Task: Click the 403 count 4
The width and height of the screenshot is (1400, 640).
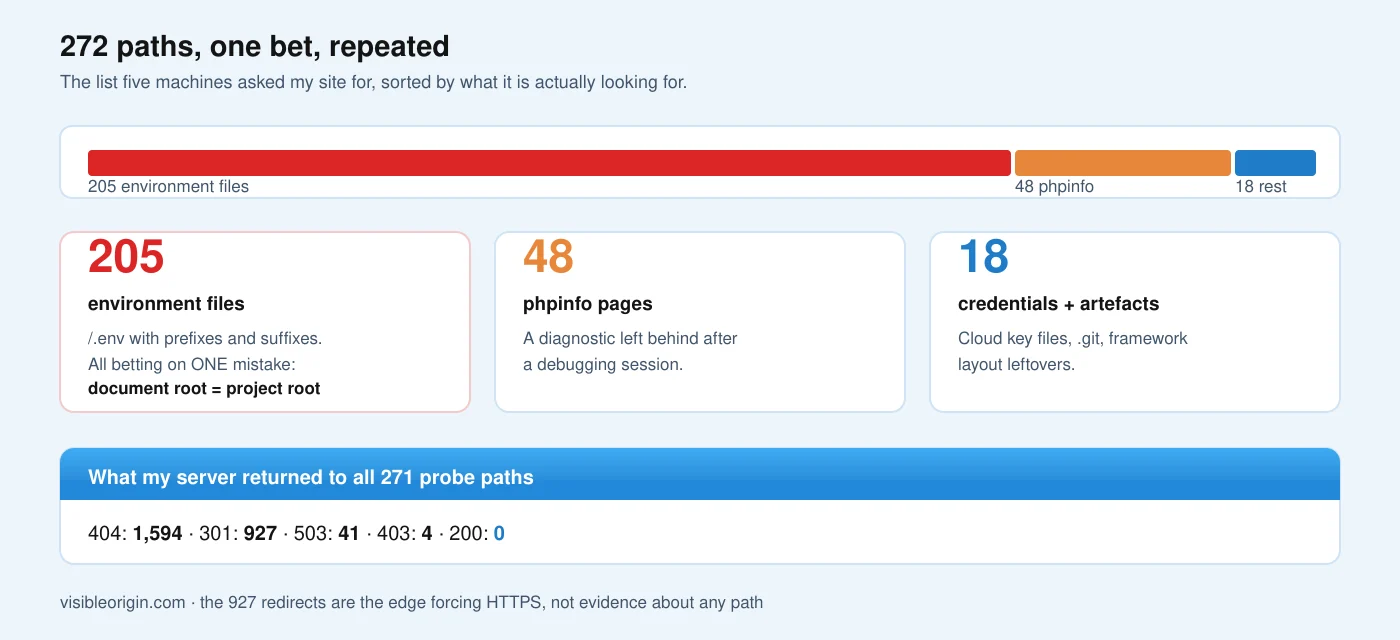Action: coord(427,534)
